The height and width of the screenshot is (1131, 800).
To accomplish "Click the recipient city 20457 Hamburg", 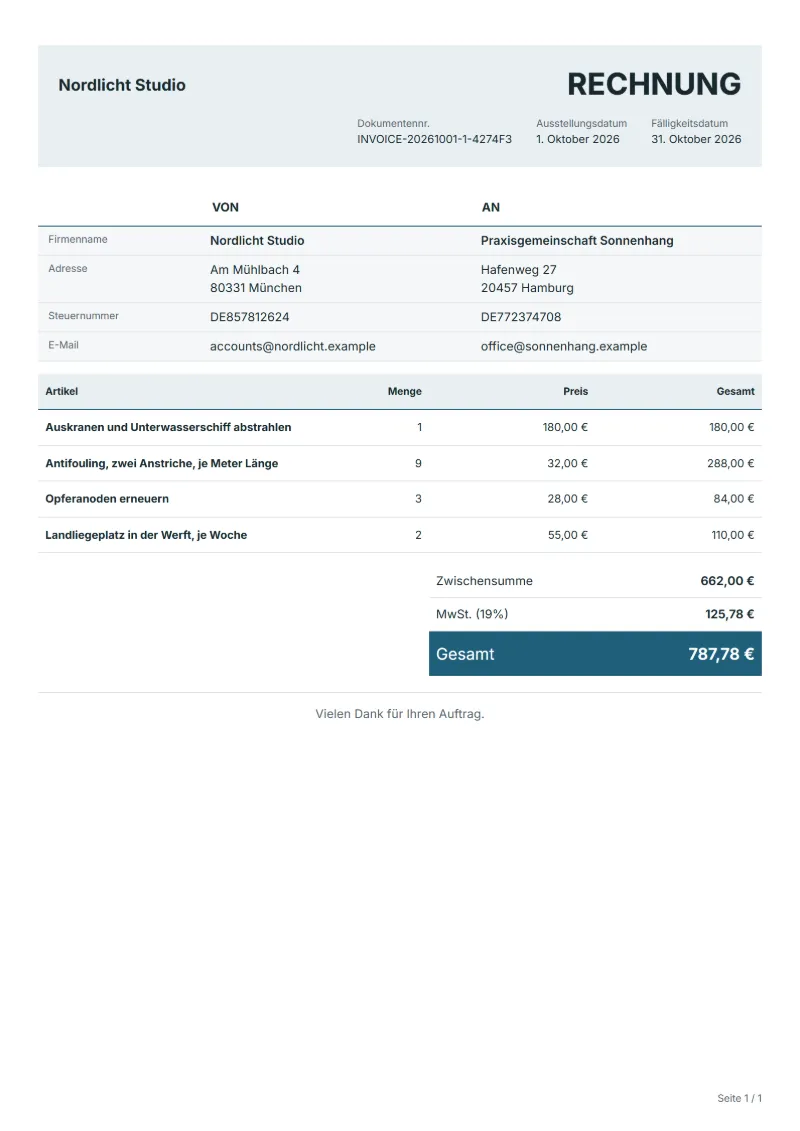I will [x=527, y=288].
